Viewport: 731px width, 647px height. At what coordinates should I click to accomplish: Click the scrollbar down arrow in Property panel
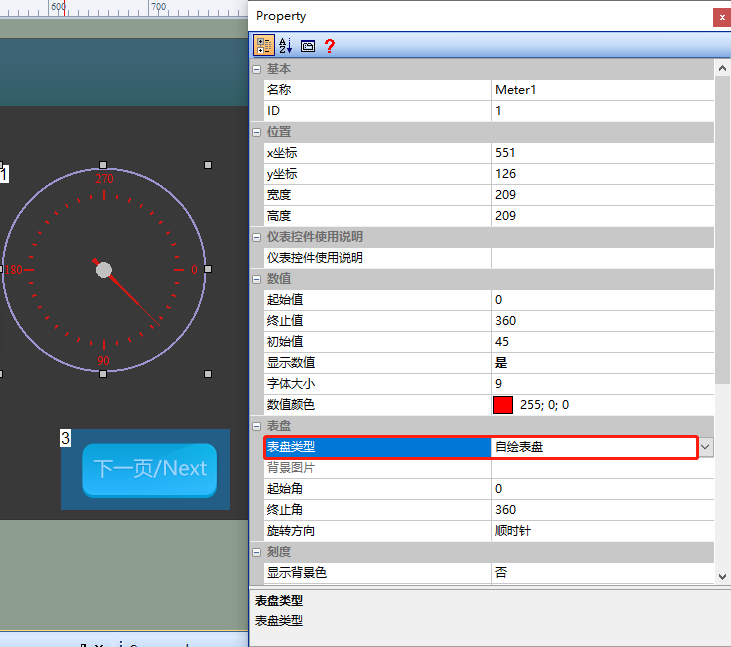(x=722, y=577)
